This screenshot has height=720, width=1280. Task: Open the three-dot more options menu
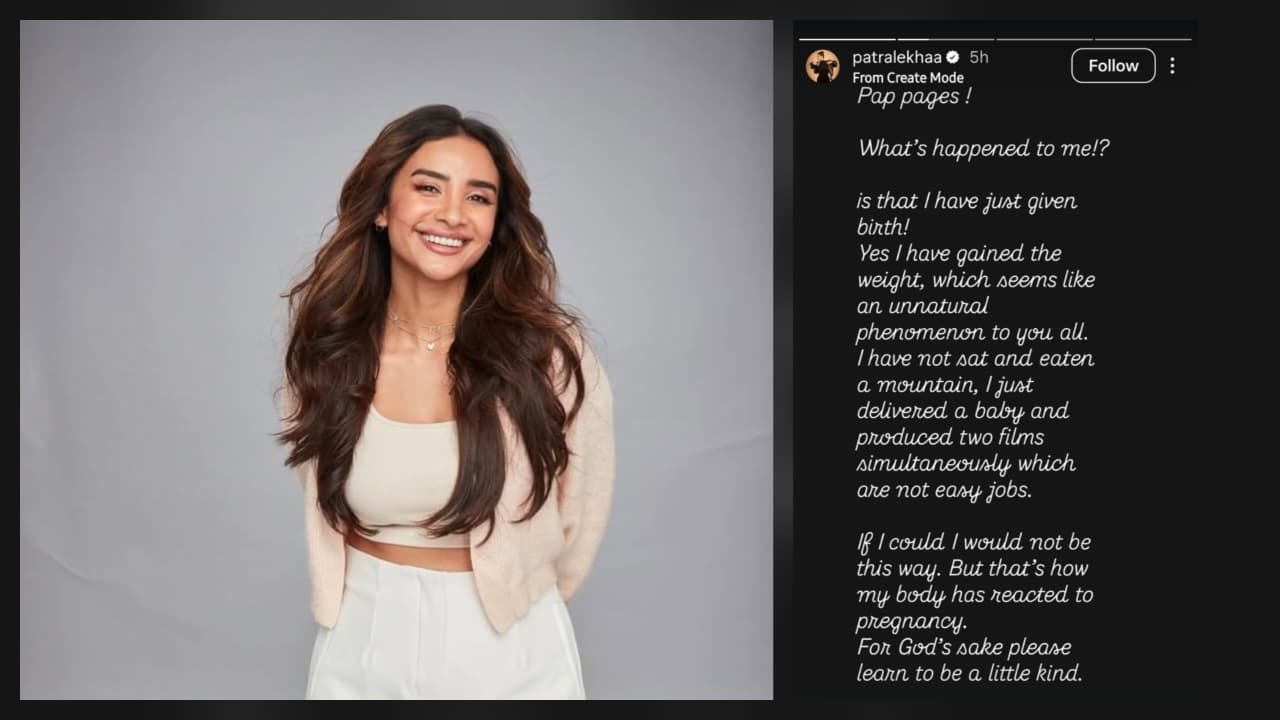tap(1172, 66)
